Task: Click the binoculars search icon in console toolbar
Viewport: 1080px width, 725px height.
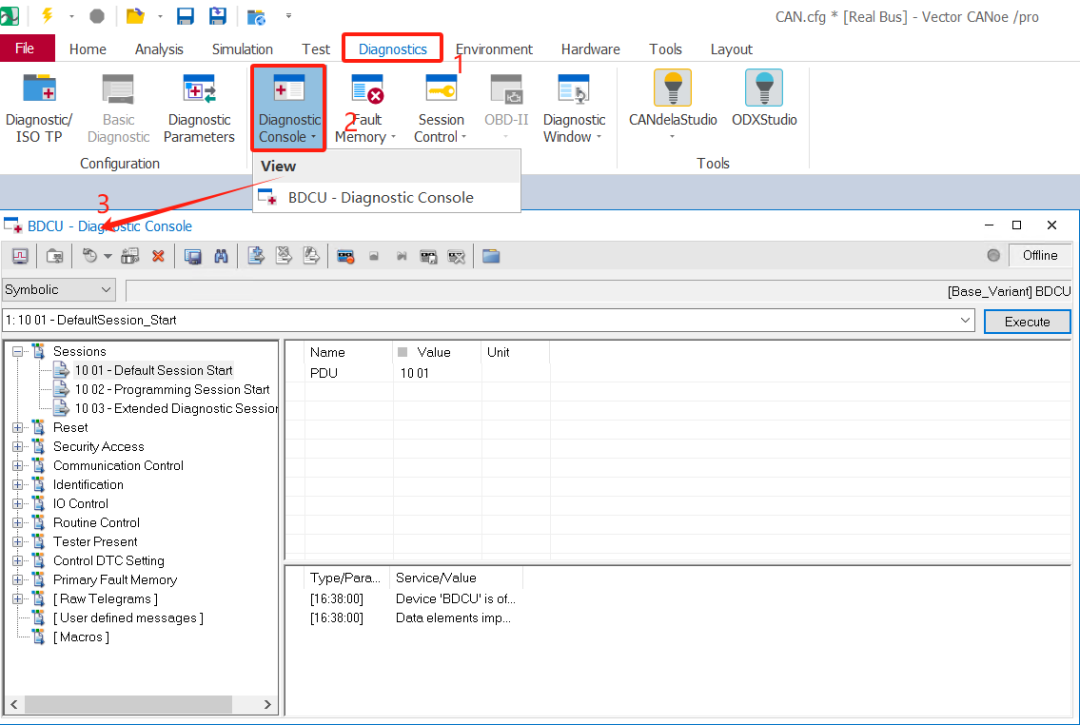Action: 221,256
